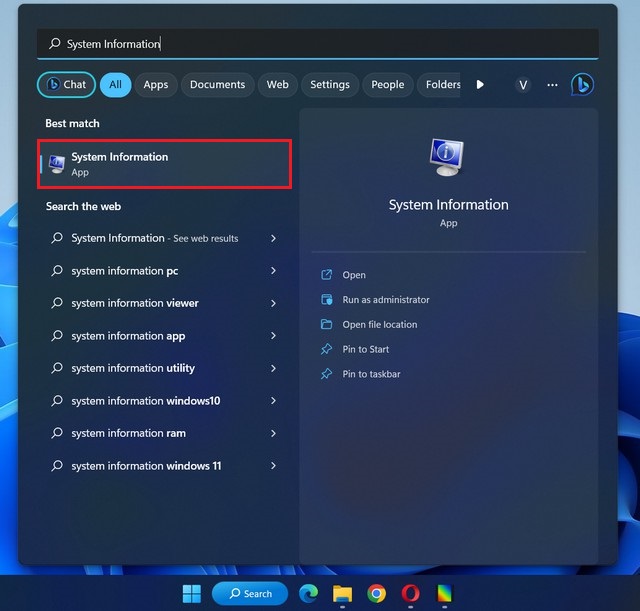Select the All filter tab
Screen dimensions: 640x611
tap(115, 84)
